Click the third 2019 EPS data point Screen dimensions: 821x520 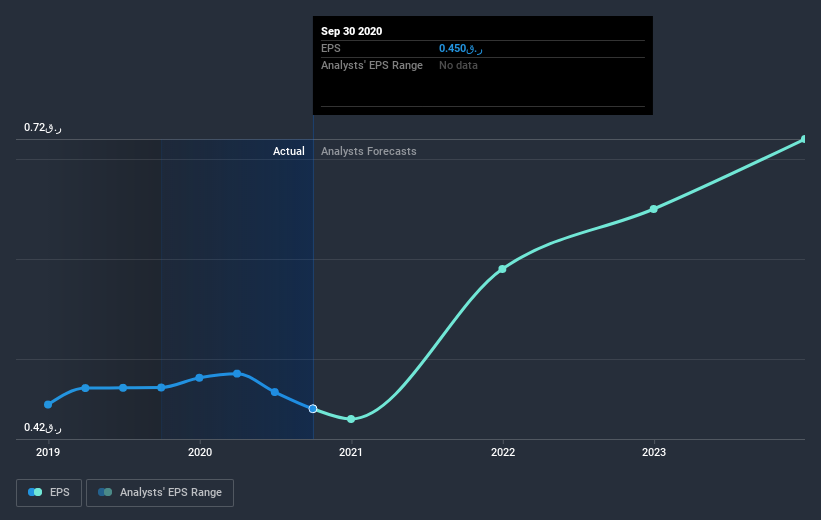pos(123,388)
